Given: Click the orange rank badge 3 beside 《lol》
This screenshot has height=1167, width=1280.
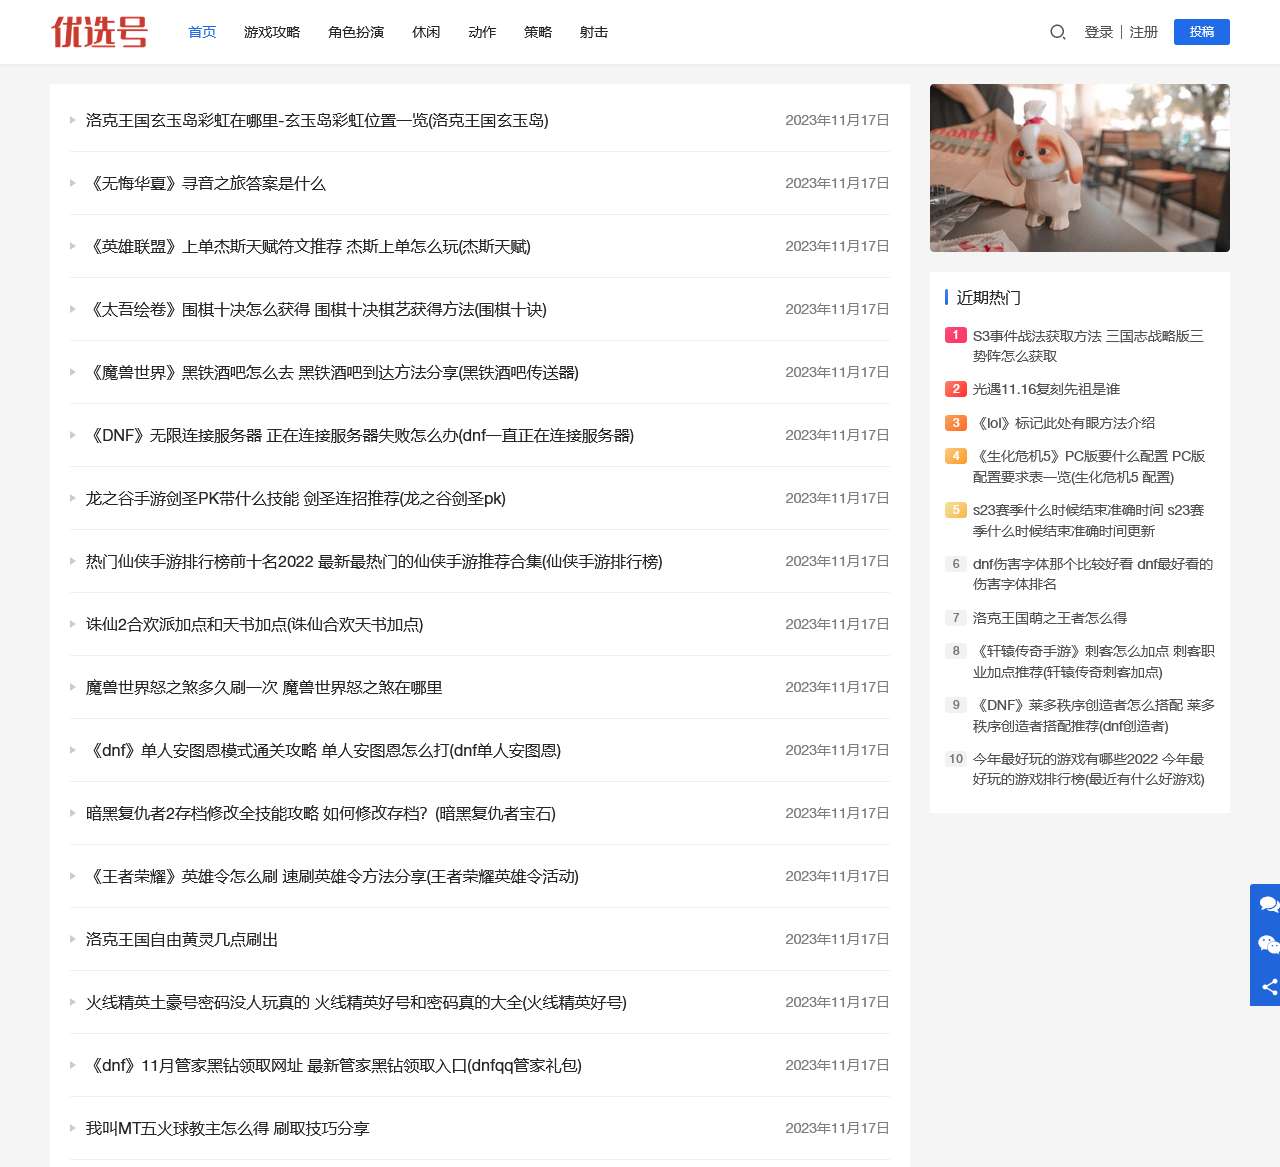Looking at the screenshot, I should click(x=955, y=423).
